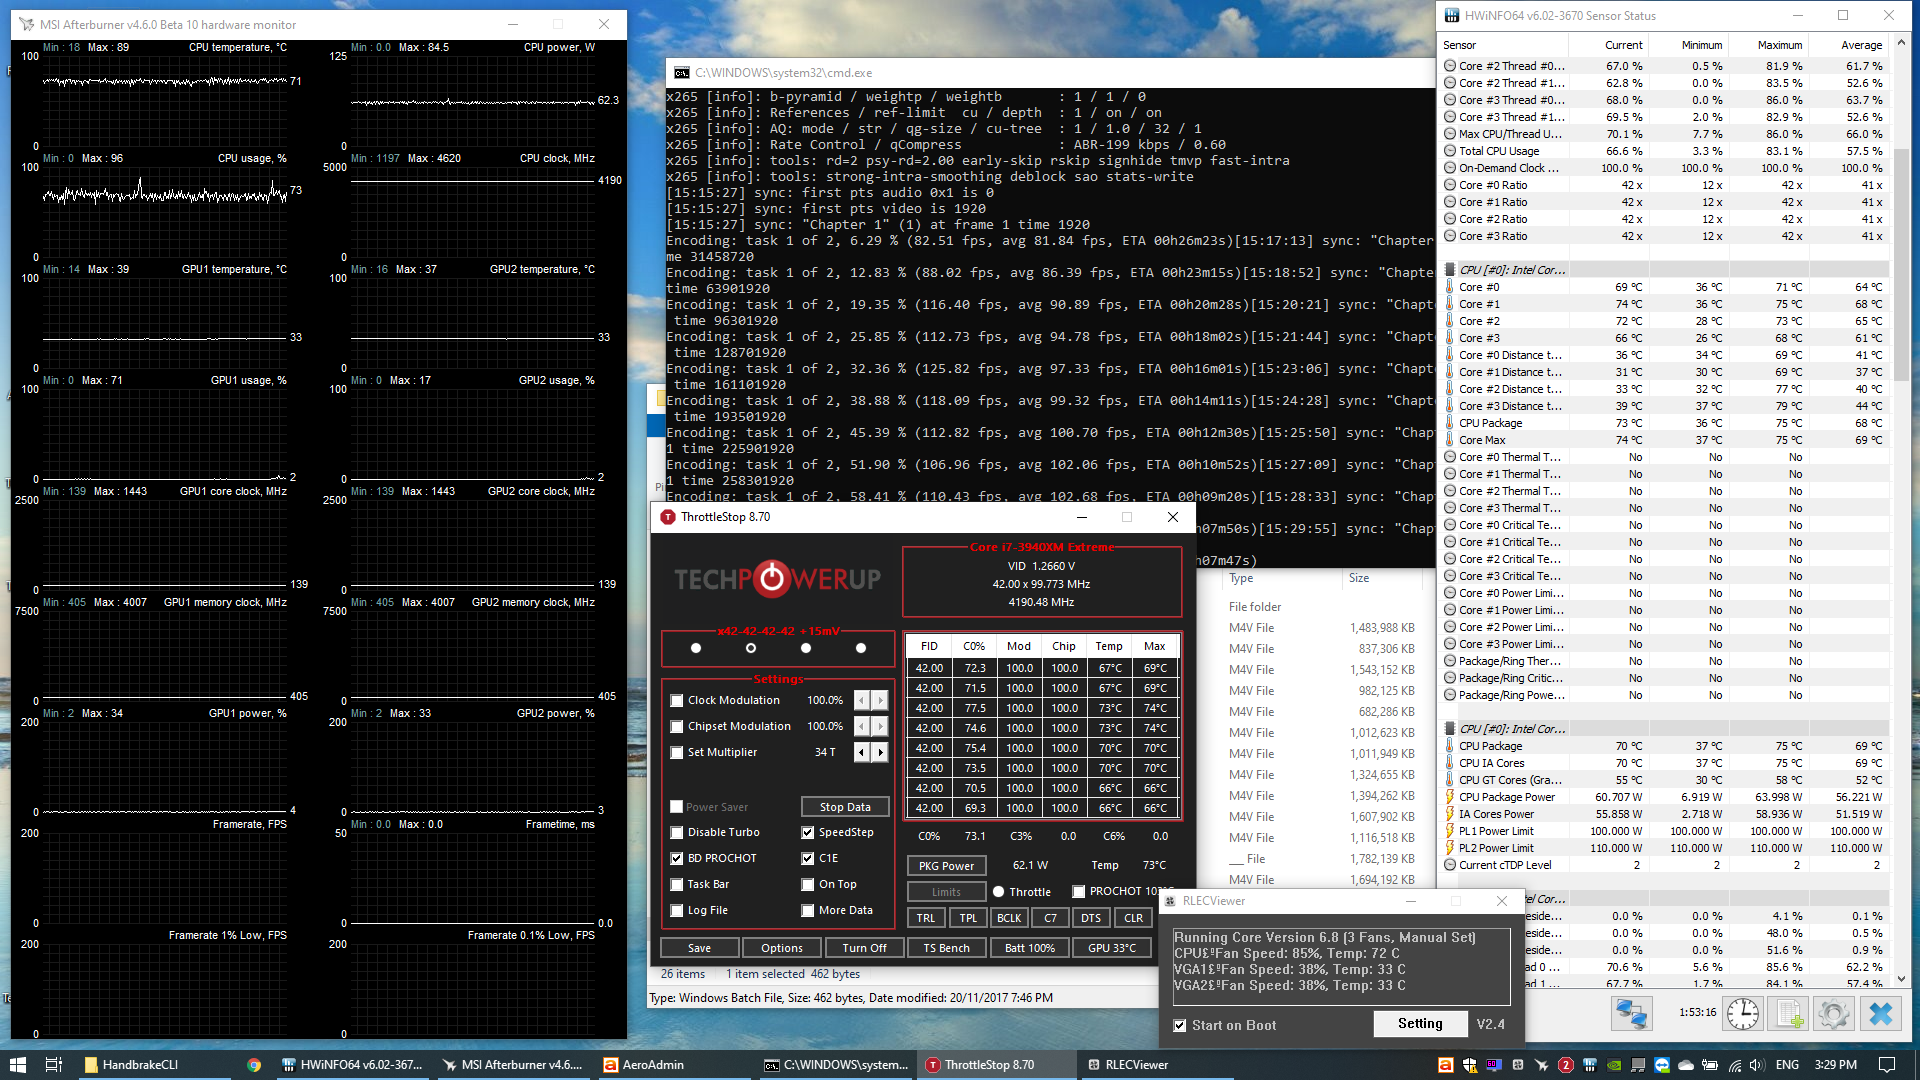Switch to AeroAdmin taskbar item
The width and height of the screenshot is (1920, 1080).
click(643, 1065)
